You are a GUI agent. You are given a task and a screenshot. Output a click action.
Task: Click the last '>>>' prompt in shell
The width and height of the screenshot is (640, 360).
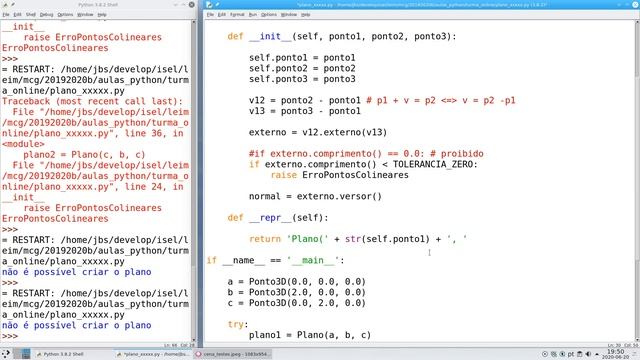pos(10,336)
